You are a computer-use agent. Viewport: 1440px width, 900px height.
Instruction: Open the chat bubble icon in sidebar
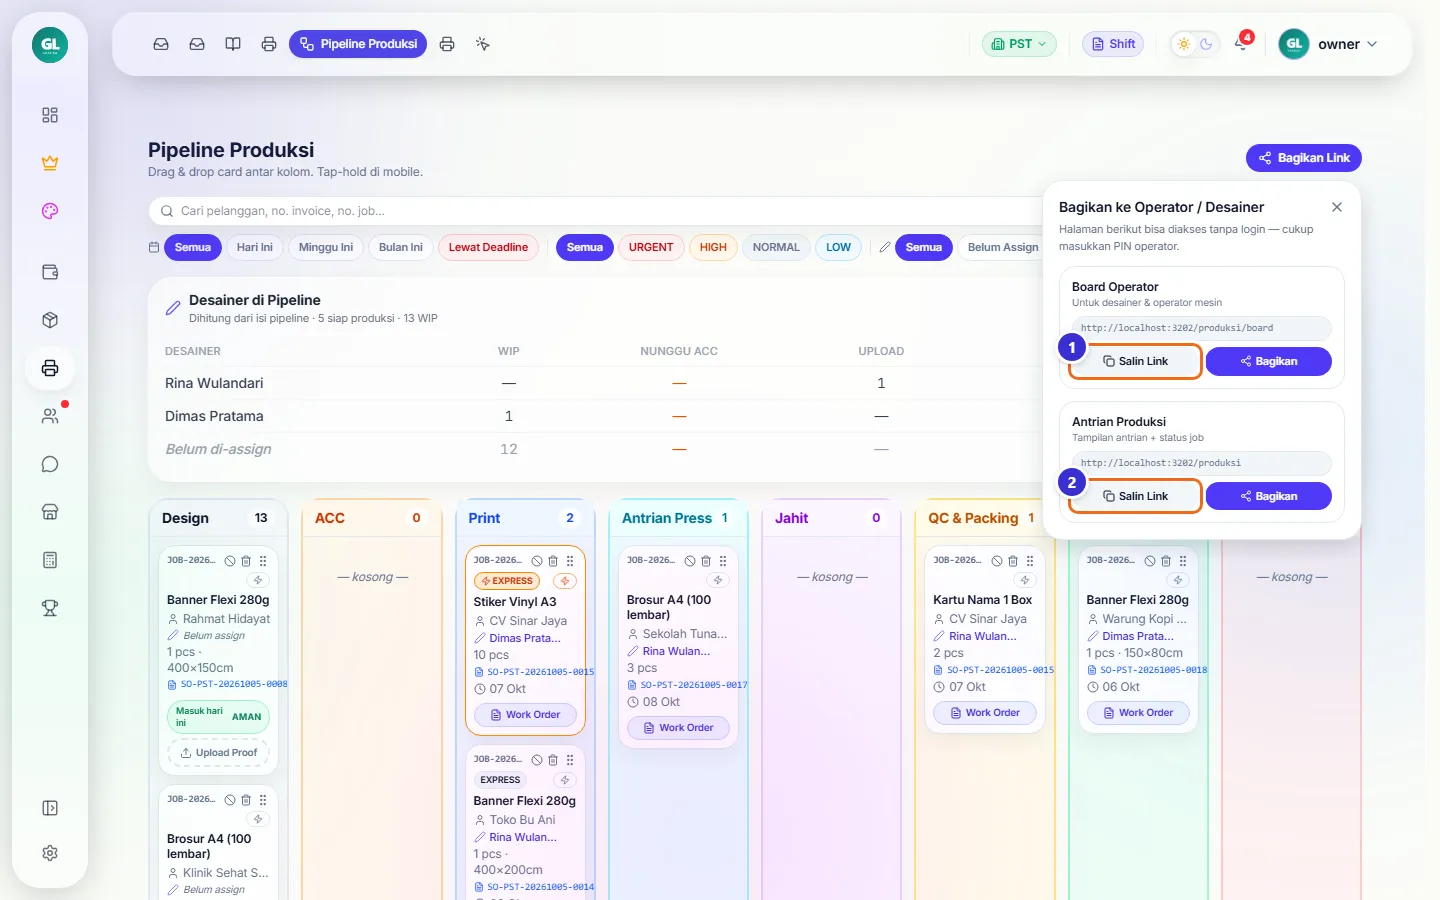click(50, 464)
